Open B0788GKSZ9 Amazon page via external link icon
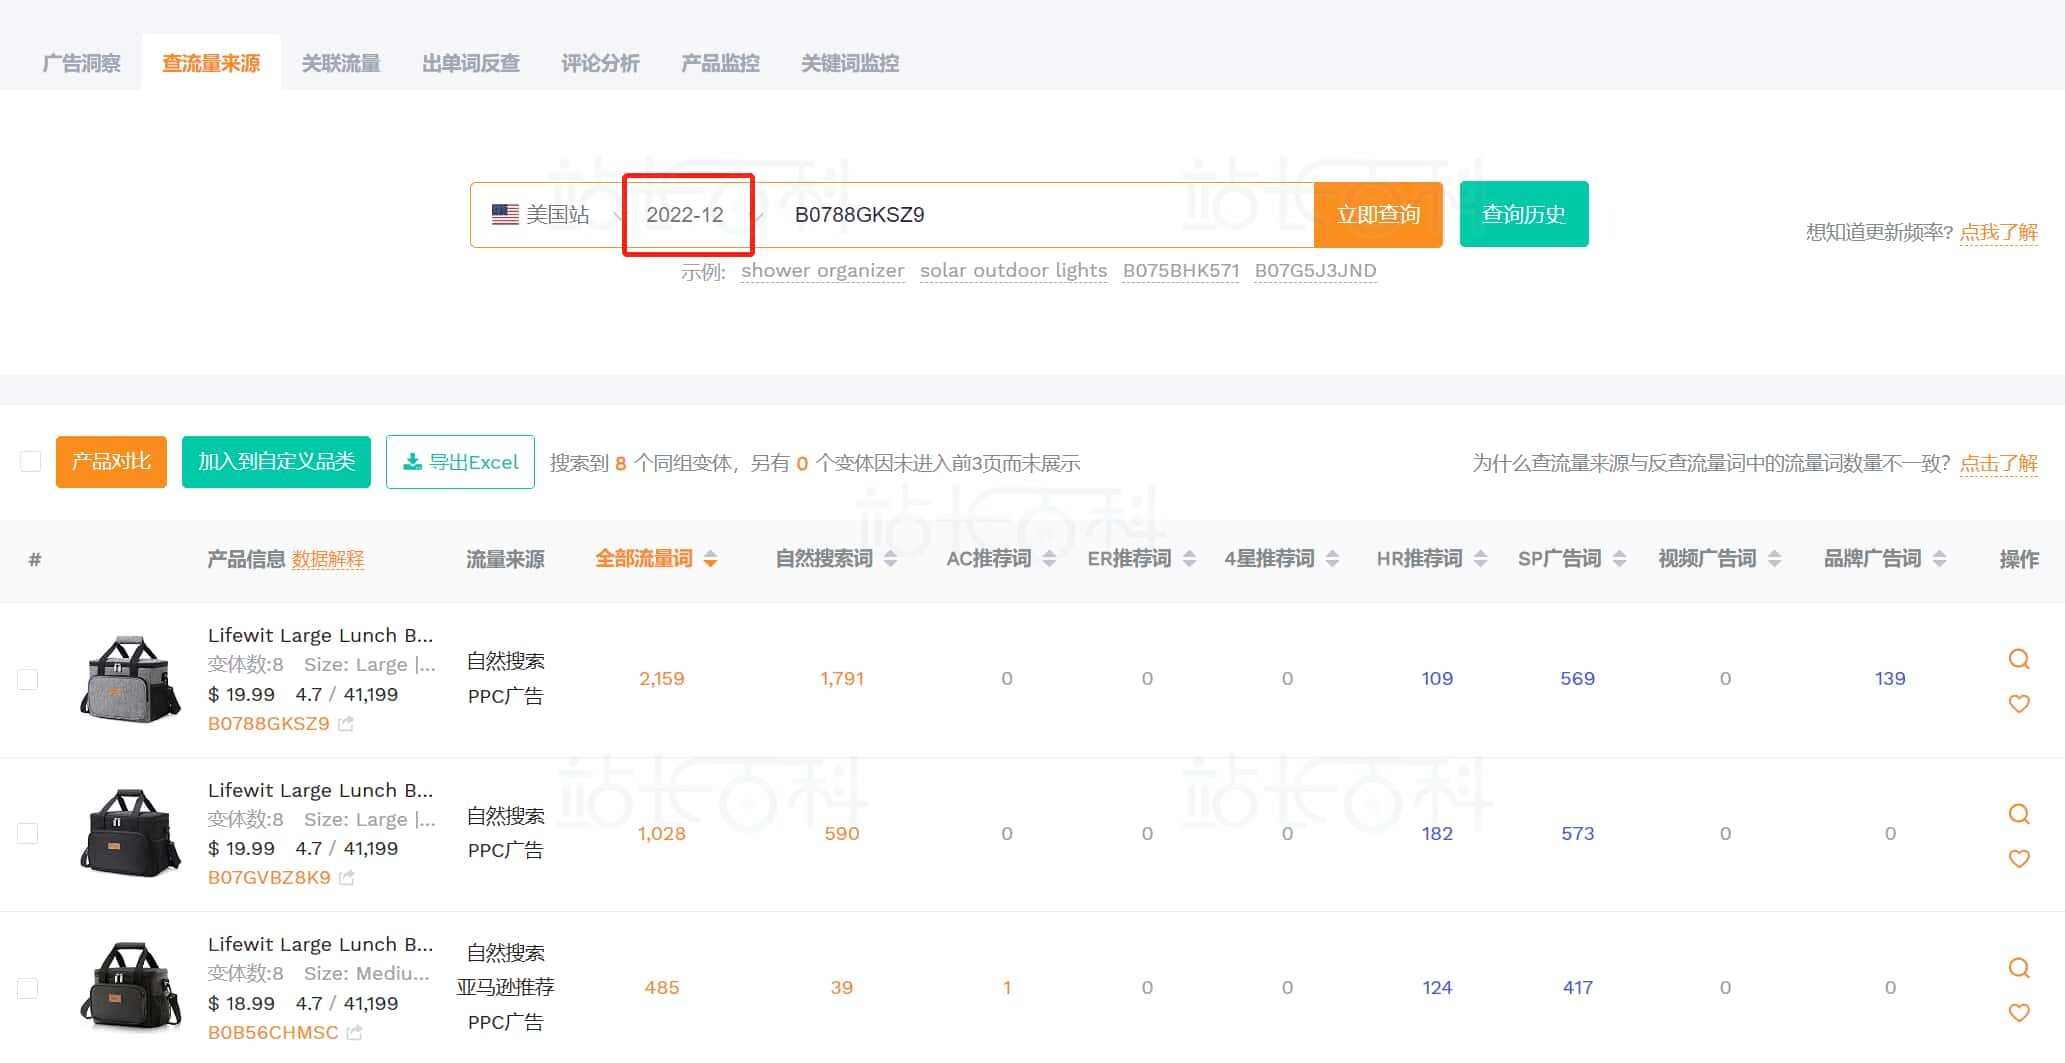This screenshot has width=2065, height=1063. tap(346, 723)
